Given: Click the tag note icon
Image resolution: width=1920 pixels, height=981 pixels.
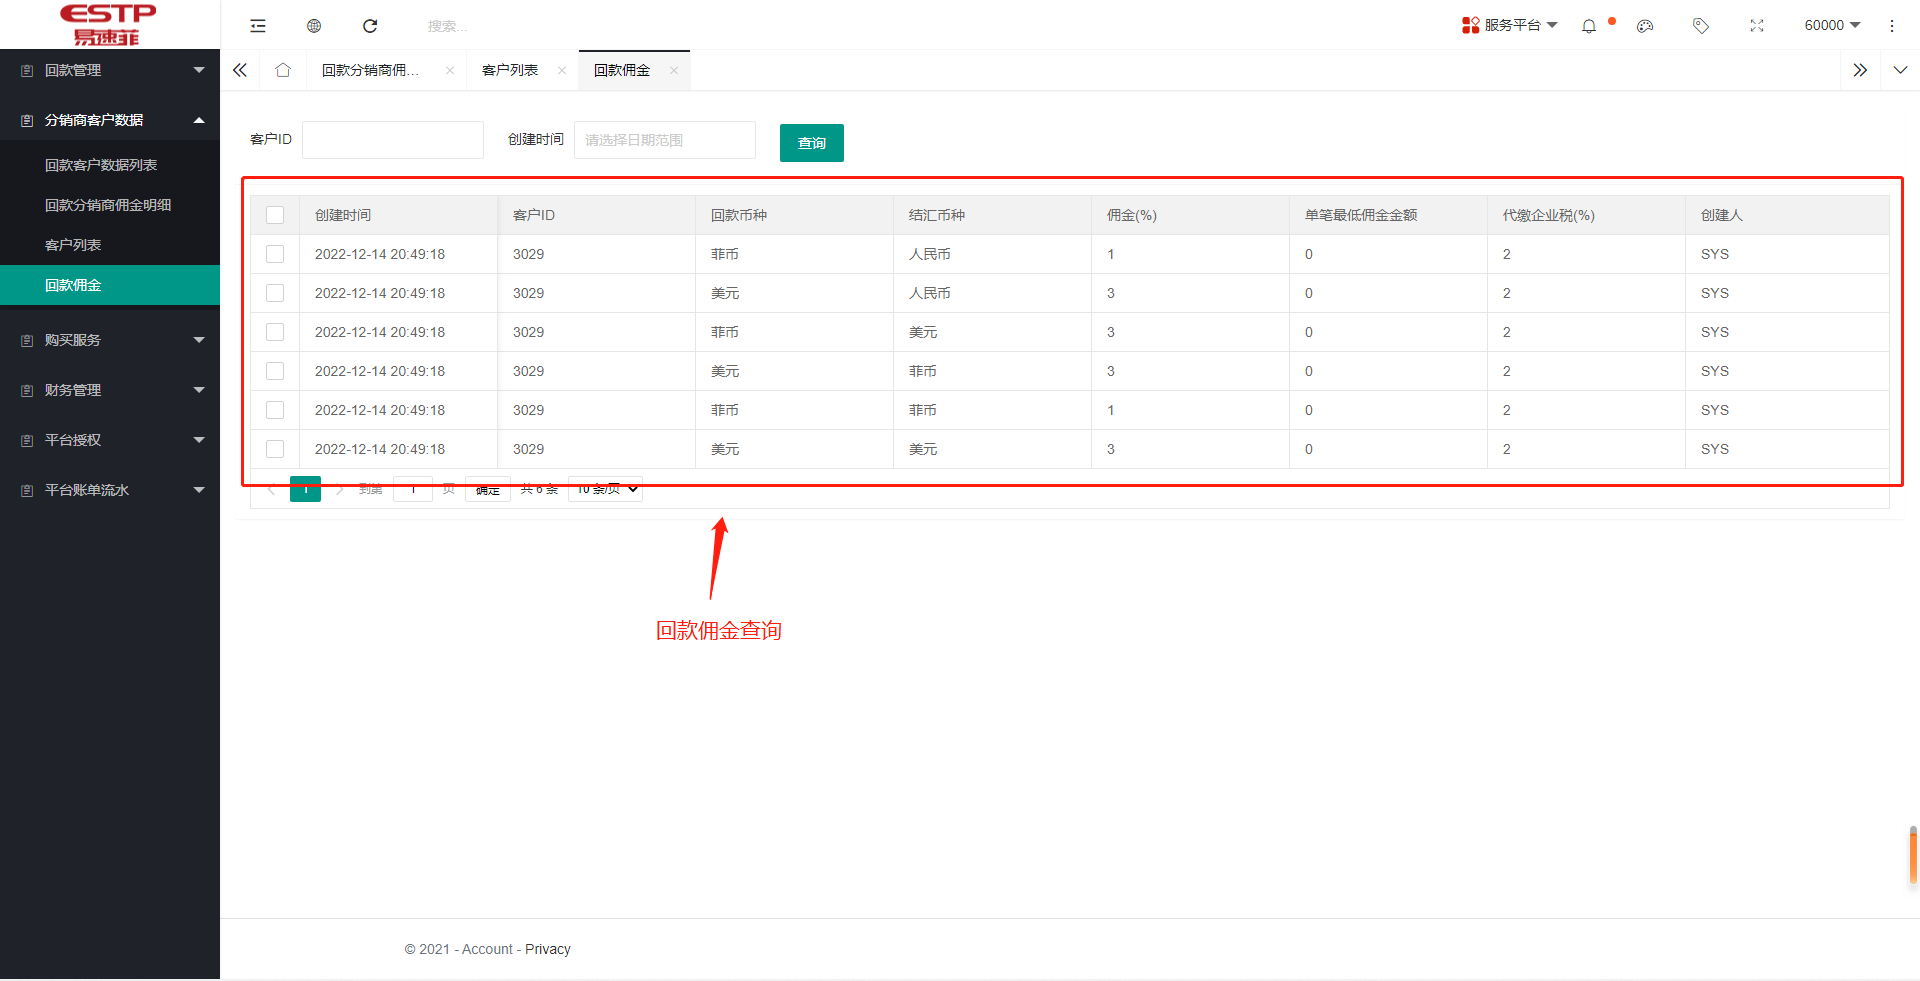Looking at the screenshot, I should 1700,26.
